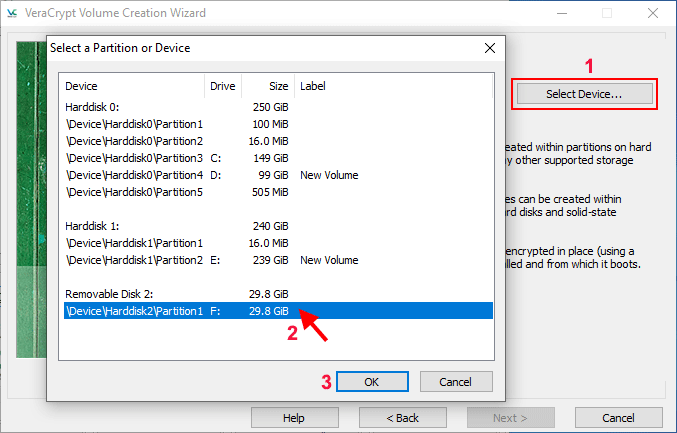Select the Removable Disk 2: 29.8 GiB row
The height and width of the screenshot is (433, 677).
click(278, 294)
